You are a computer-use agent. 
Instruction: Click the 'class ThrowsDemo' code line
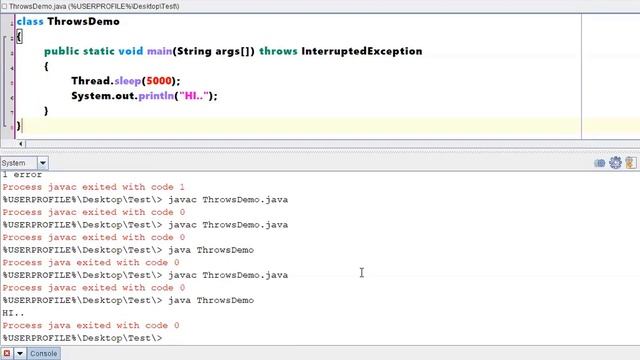coord(68,21)
